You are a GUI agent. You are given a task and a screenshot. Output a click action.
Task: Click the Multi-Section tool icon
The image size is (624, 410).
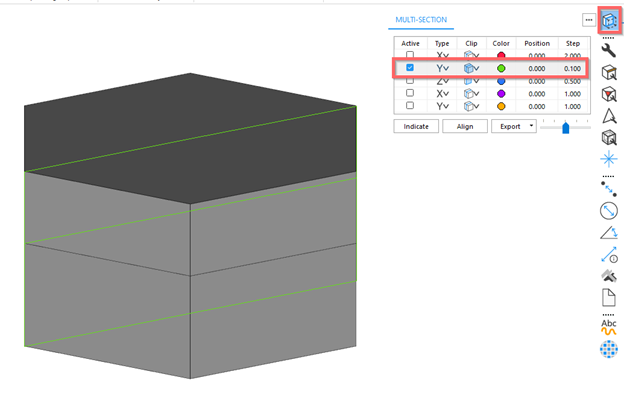pyautogui.click(x=608, y=21)
